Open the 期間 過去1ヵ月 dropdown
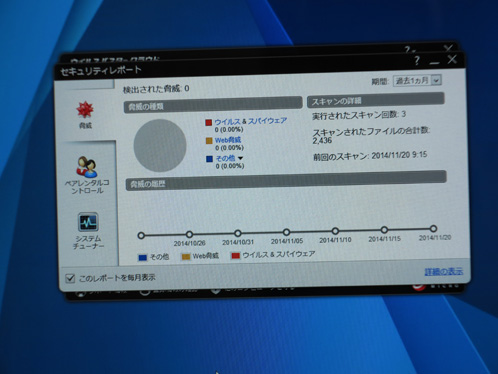Viewport: 498px width, 374px height. click(x=418, y=81)
